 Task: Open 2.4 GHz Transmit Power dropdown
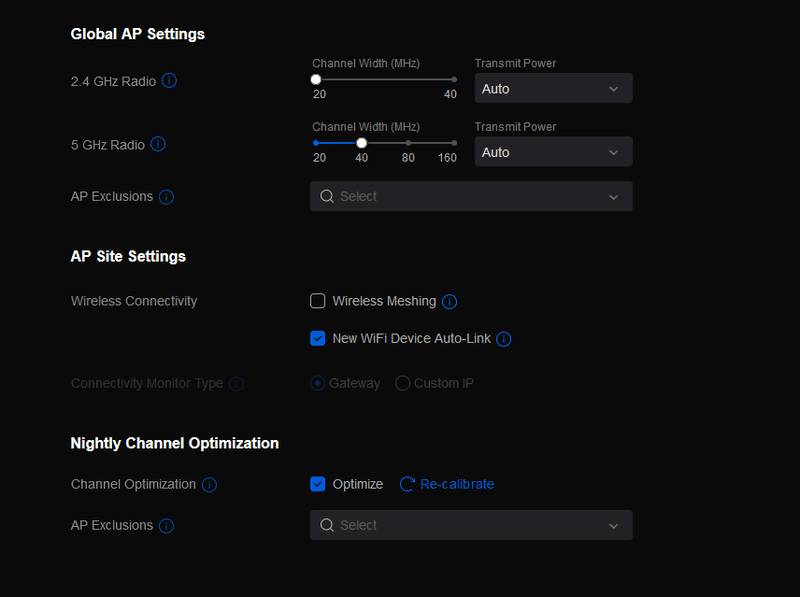point(554,88)
